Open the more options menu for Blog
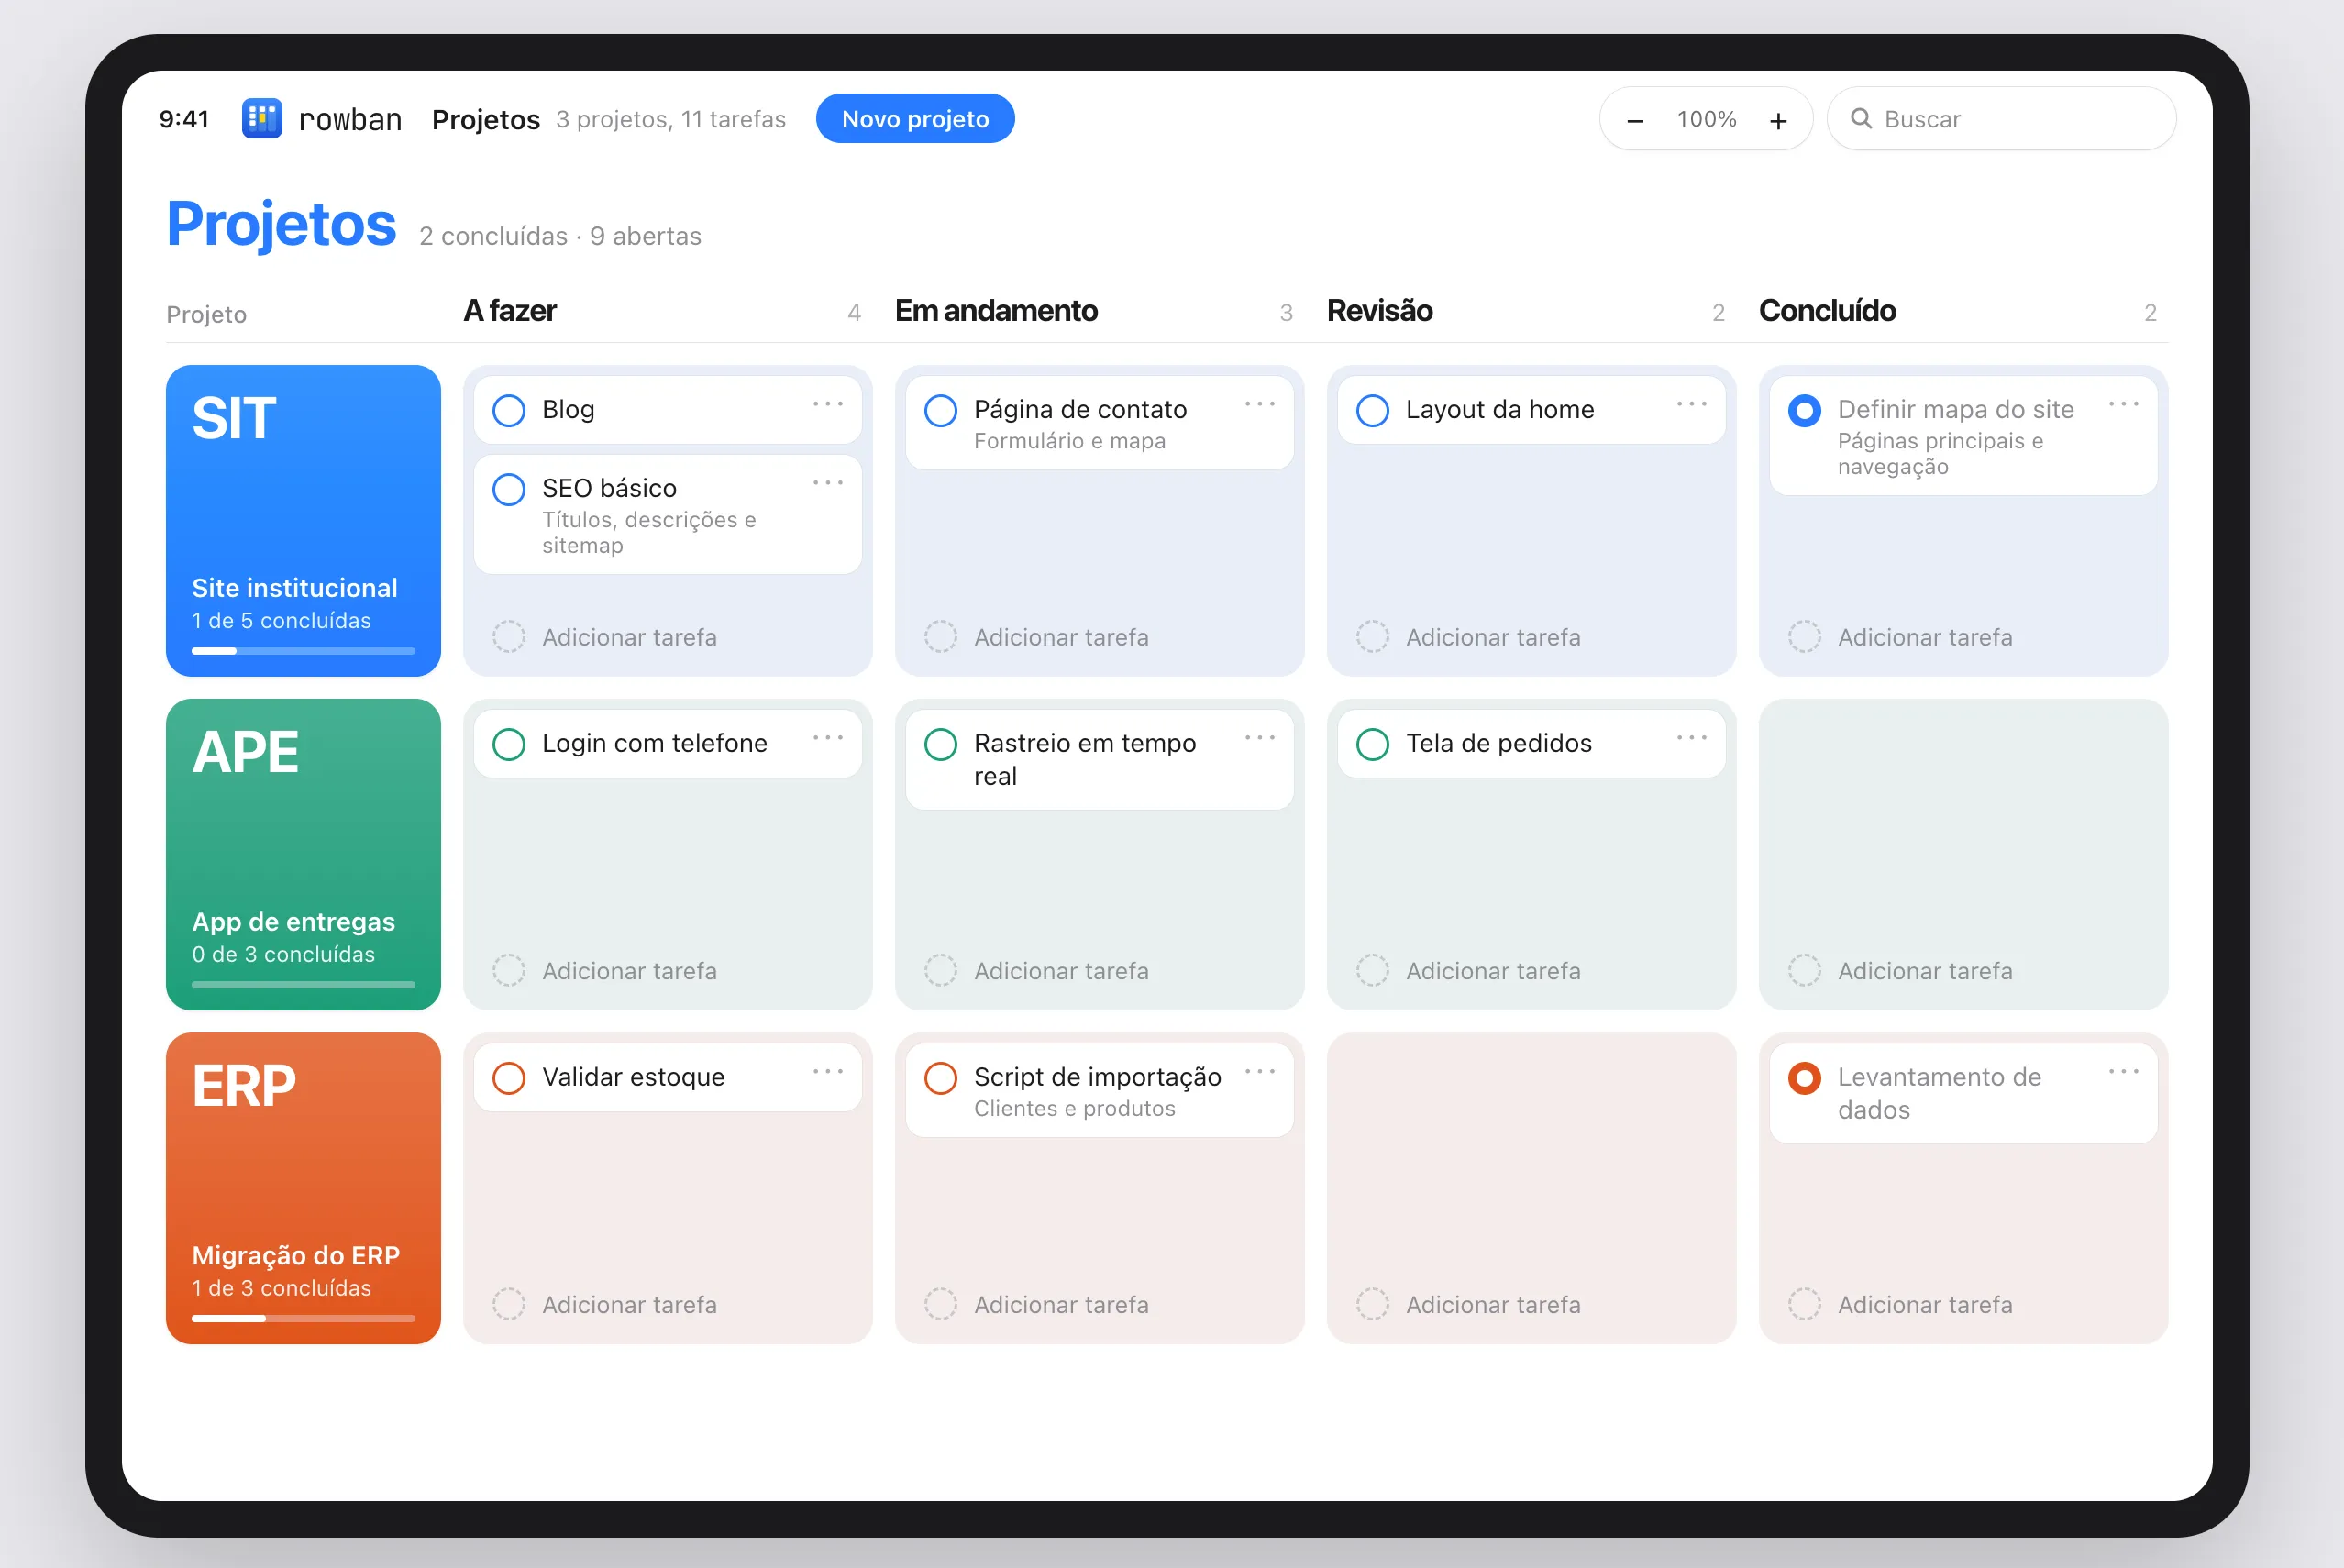The image size is (2344, 1568). pos(828,404)
